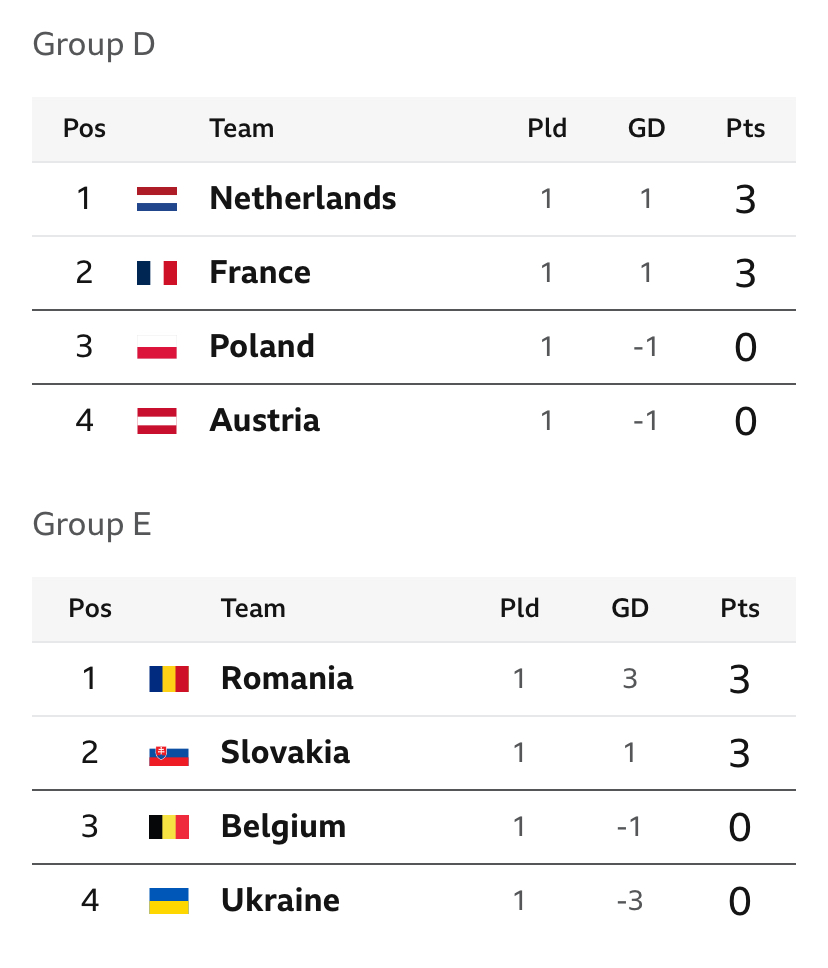The width and height of the screenshot is (828, 968).
Task: Click the Group E heading
Action: [x=92, y=525]
